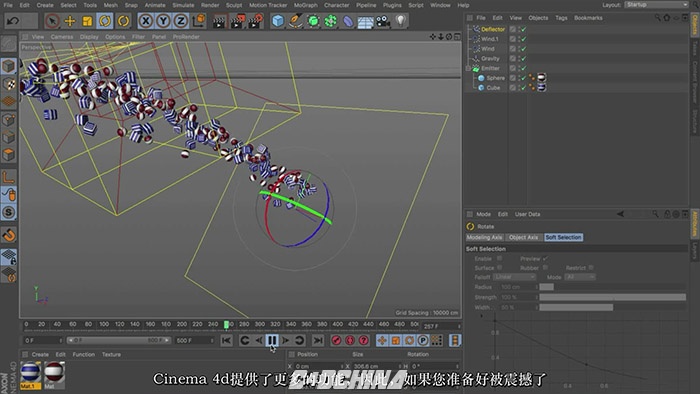Click the Undo arrow icon
700x394 pixels.
click(13, 21)
